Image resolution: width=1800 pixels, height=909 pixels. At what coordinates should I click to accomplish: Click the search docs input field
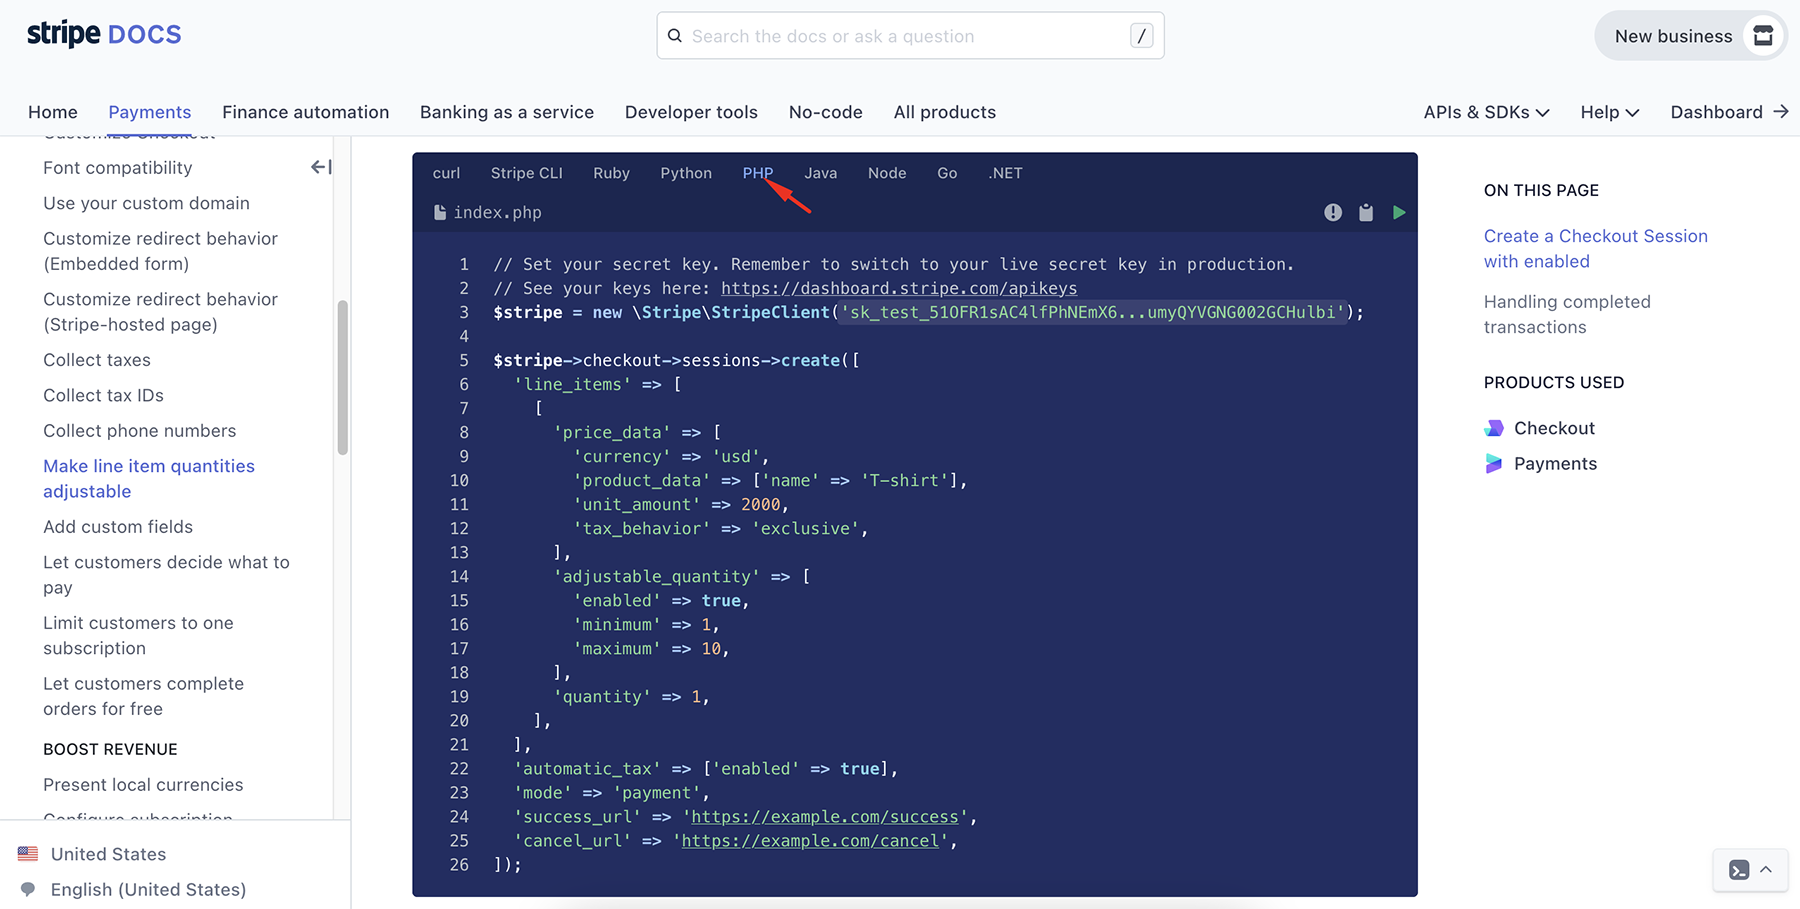[x=910, y=36]
